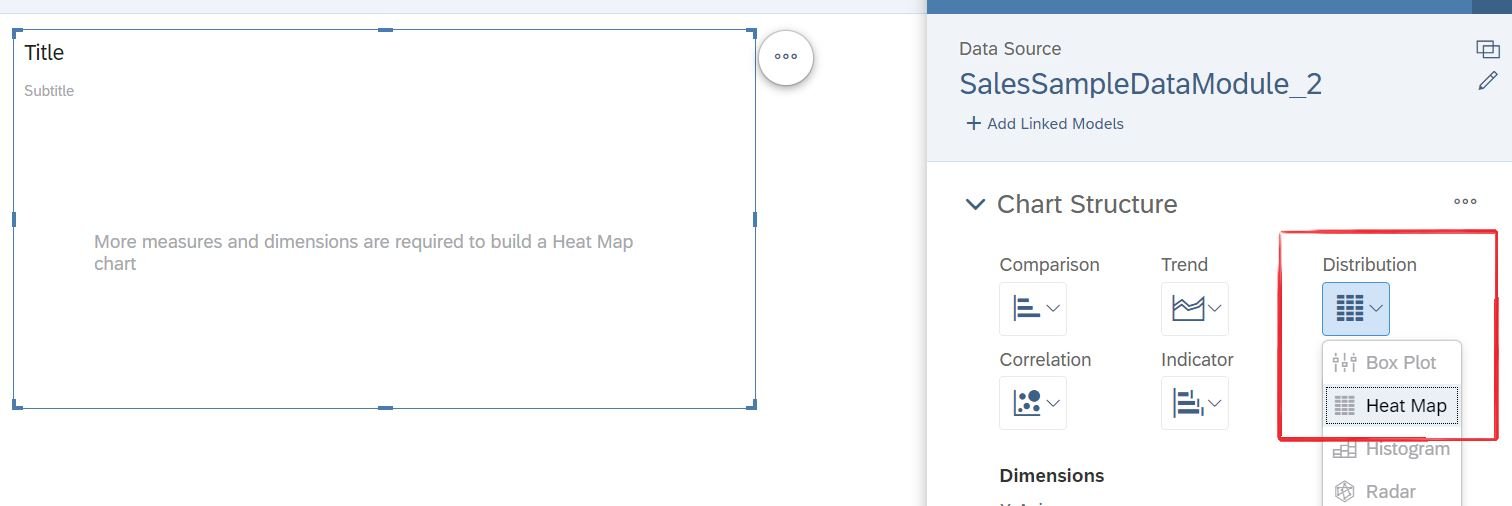This screenshot has width=1512, height=506.
Task: Open the chart's more actions ellipsis button
Action: coord(786,57)
